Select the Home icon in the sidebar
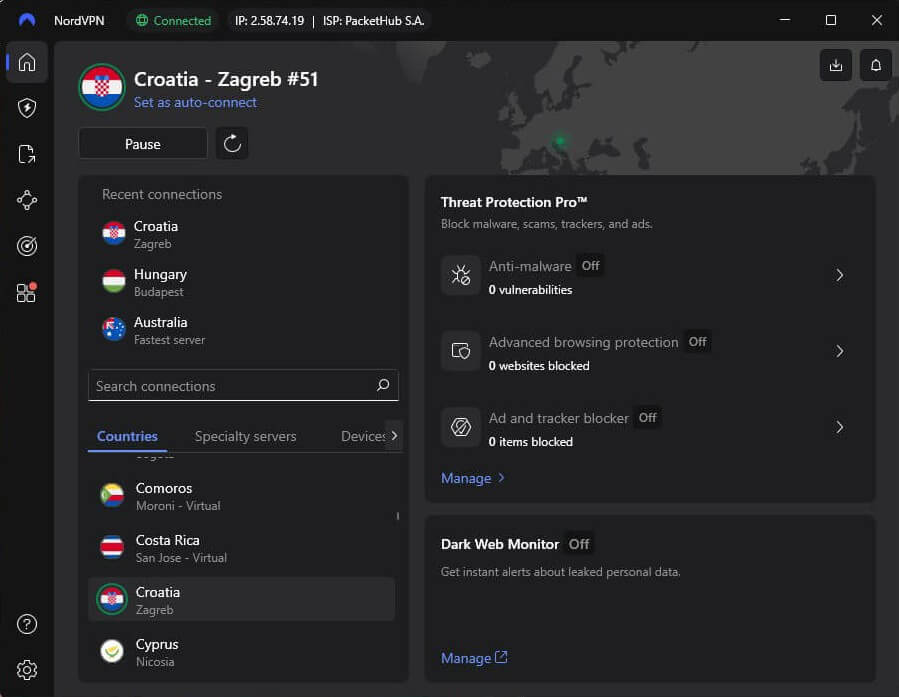 pos(27,62)
